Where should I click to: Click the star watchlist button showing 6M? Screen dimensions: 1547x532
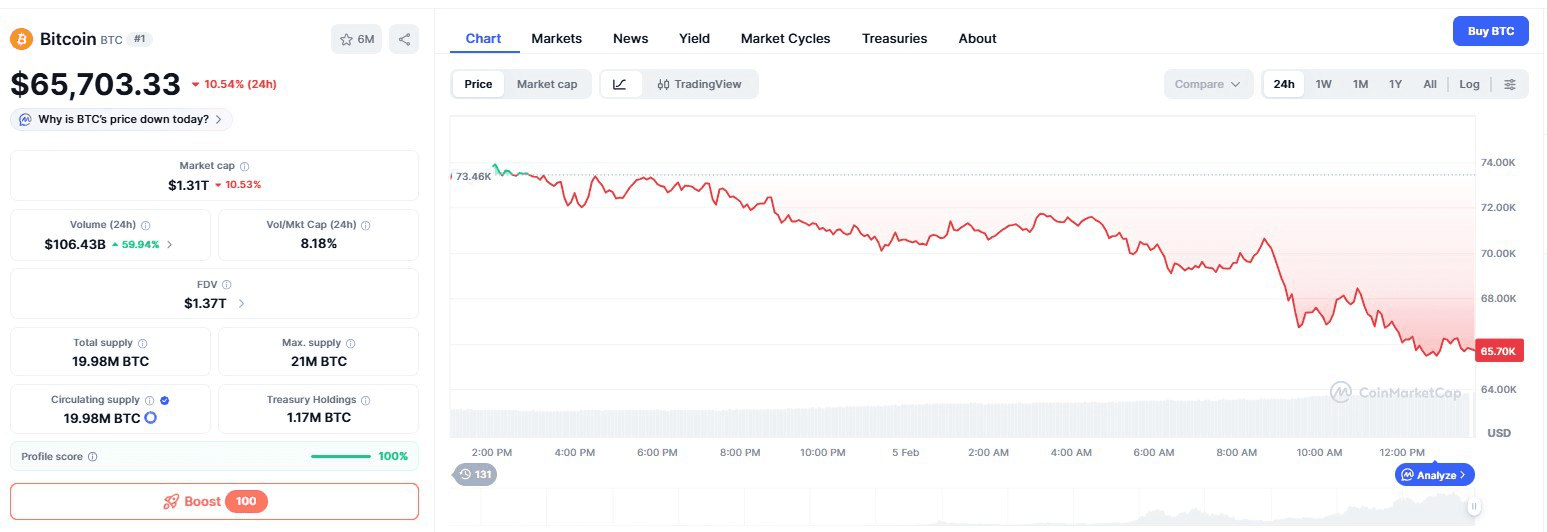(356, 39)
